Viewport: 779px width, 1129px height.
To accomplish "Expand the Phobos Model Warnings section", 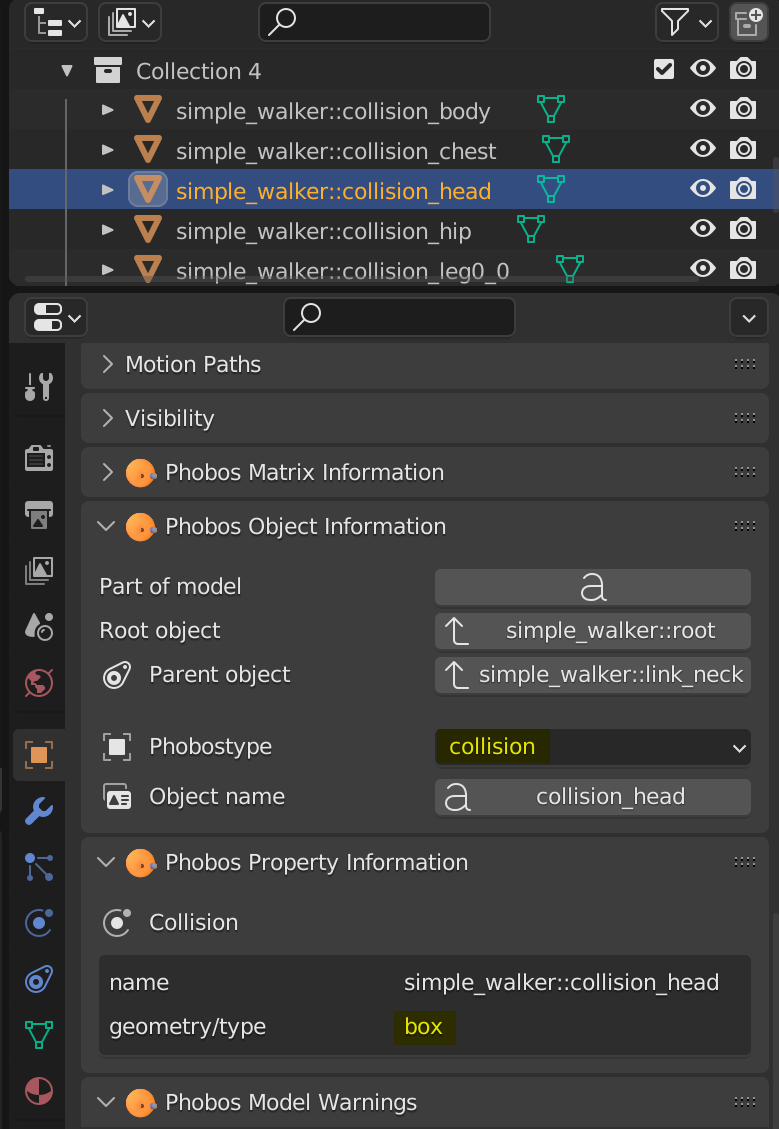I will click(107, 1102).
